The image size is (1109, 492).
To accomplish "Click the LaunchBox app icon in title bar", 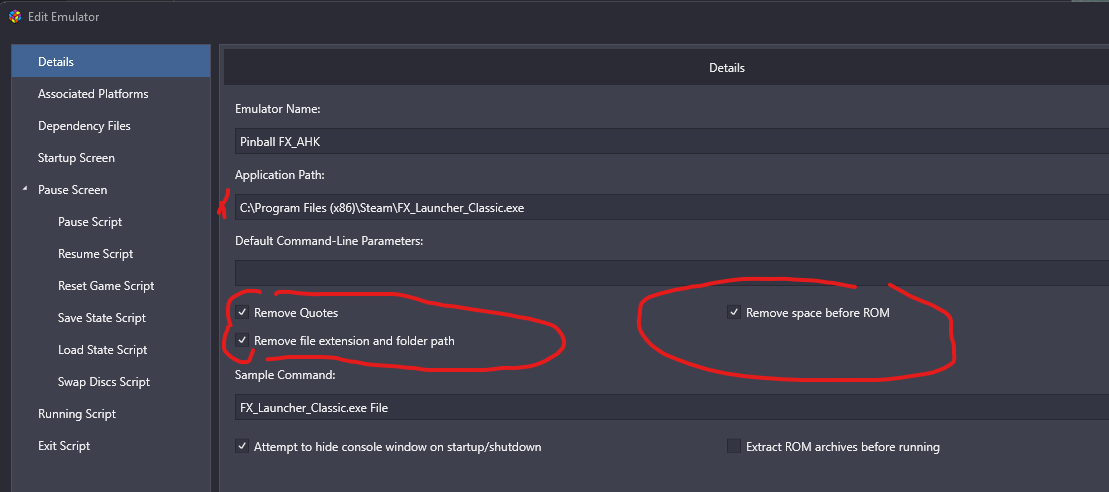I will pyautogui.click(x=15, y=16).
